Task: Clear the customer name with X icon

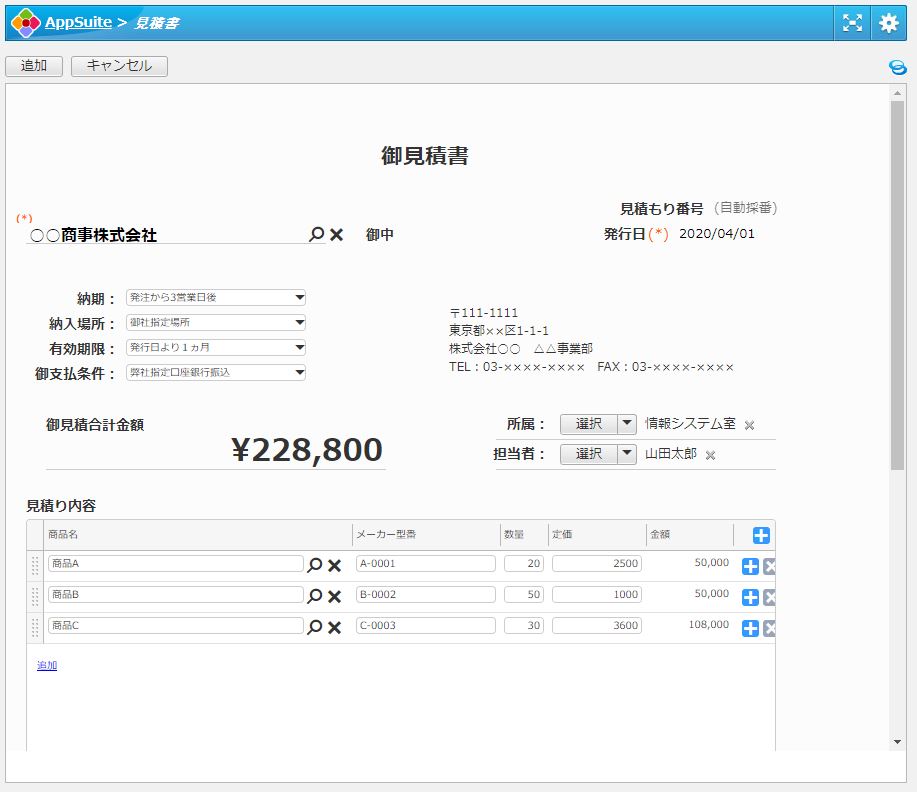Action: pyautogui.click(x=337, y=234)
